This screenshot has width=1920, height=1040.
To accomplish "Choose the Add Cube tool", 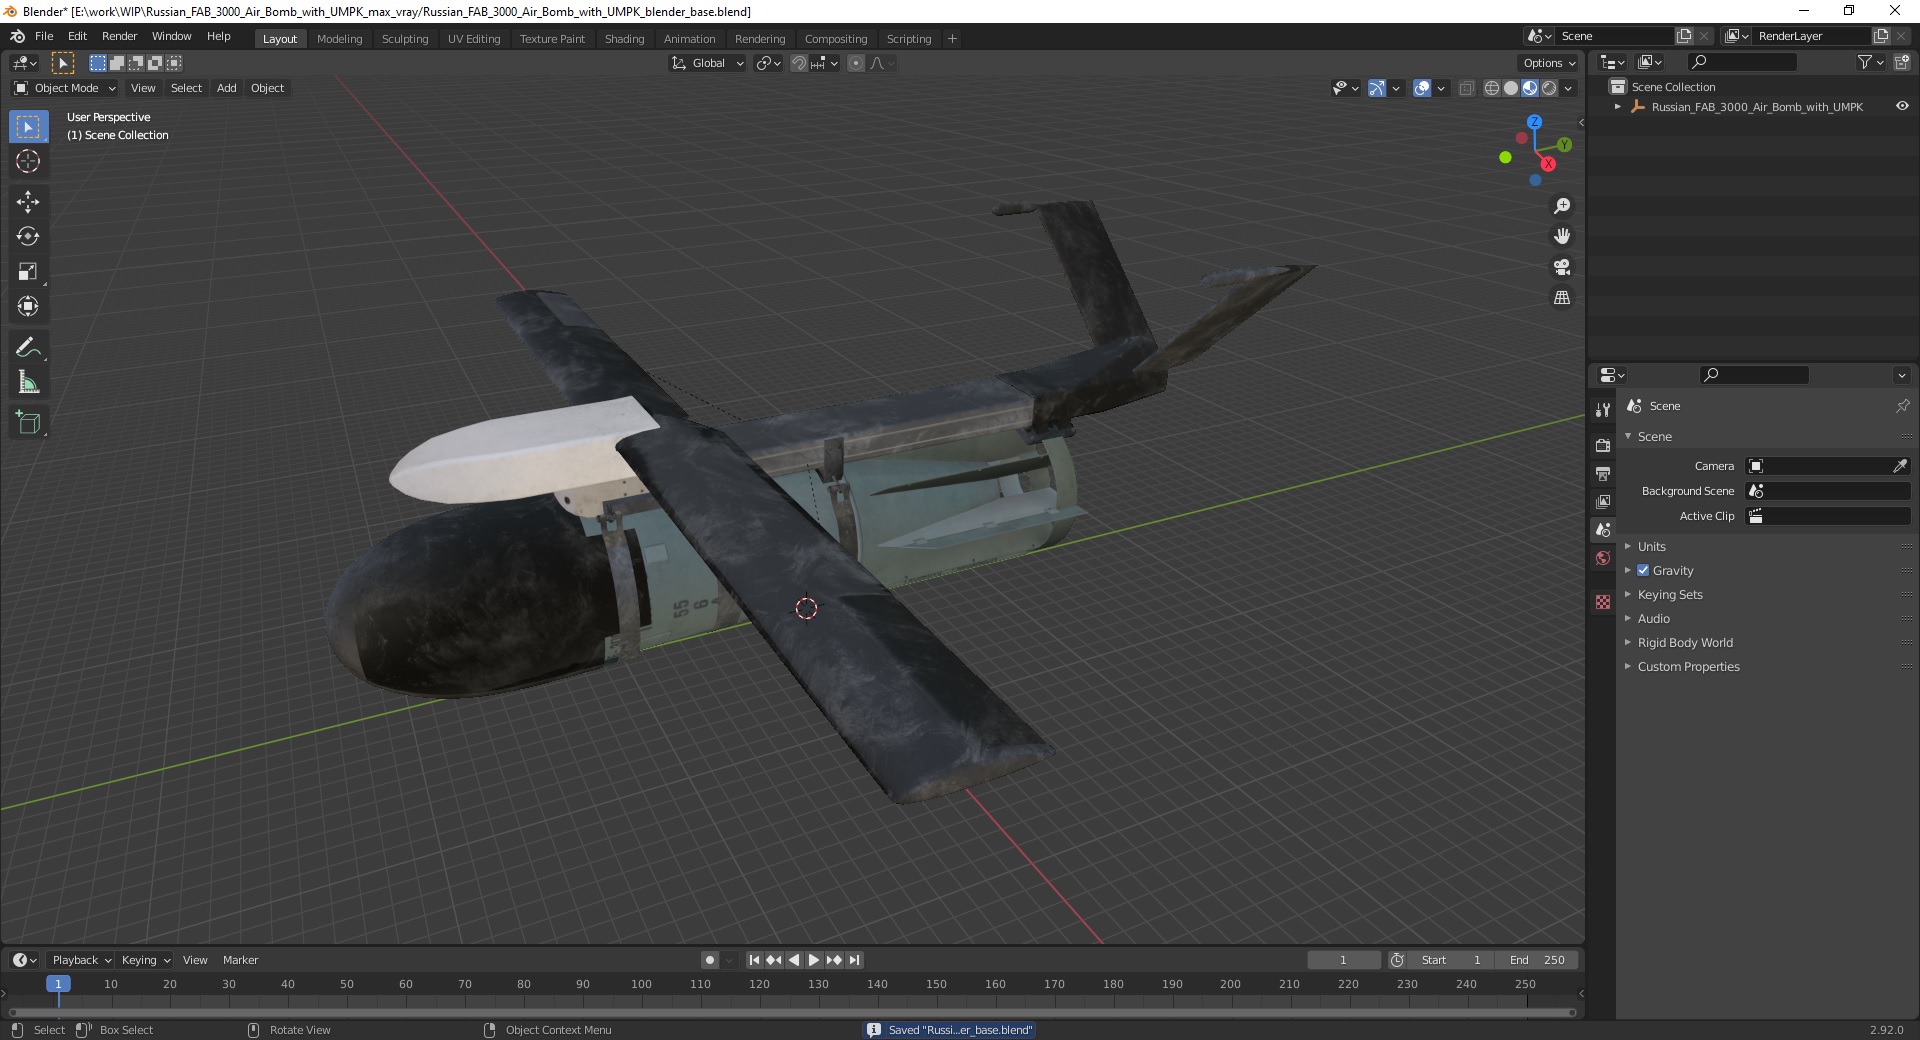I will click(x=28, y=423).
